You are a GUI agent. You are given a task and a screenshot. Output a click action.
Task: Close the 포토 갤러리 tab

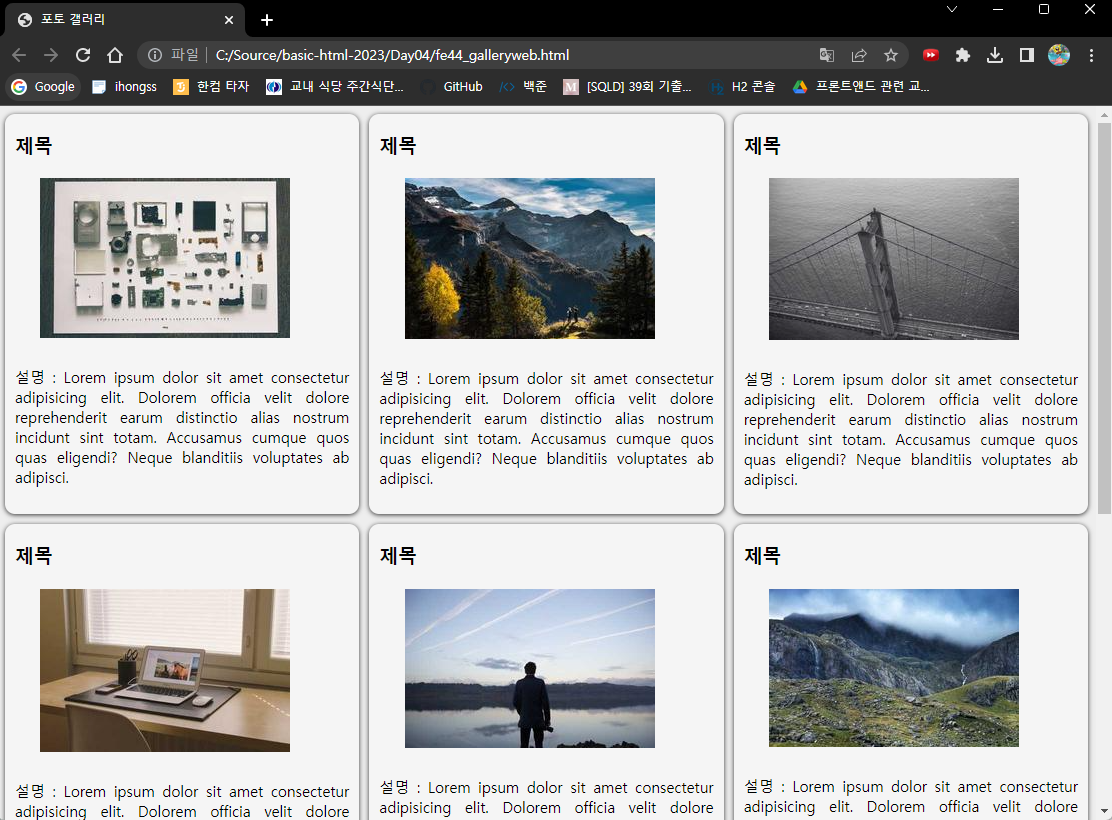click(x=228, y=20)
